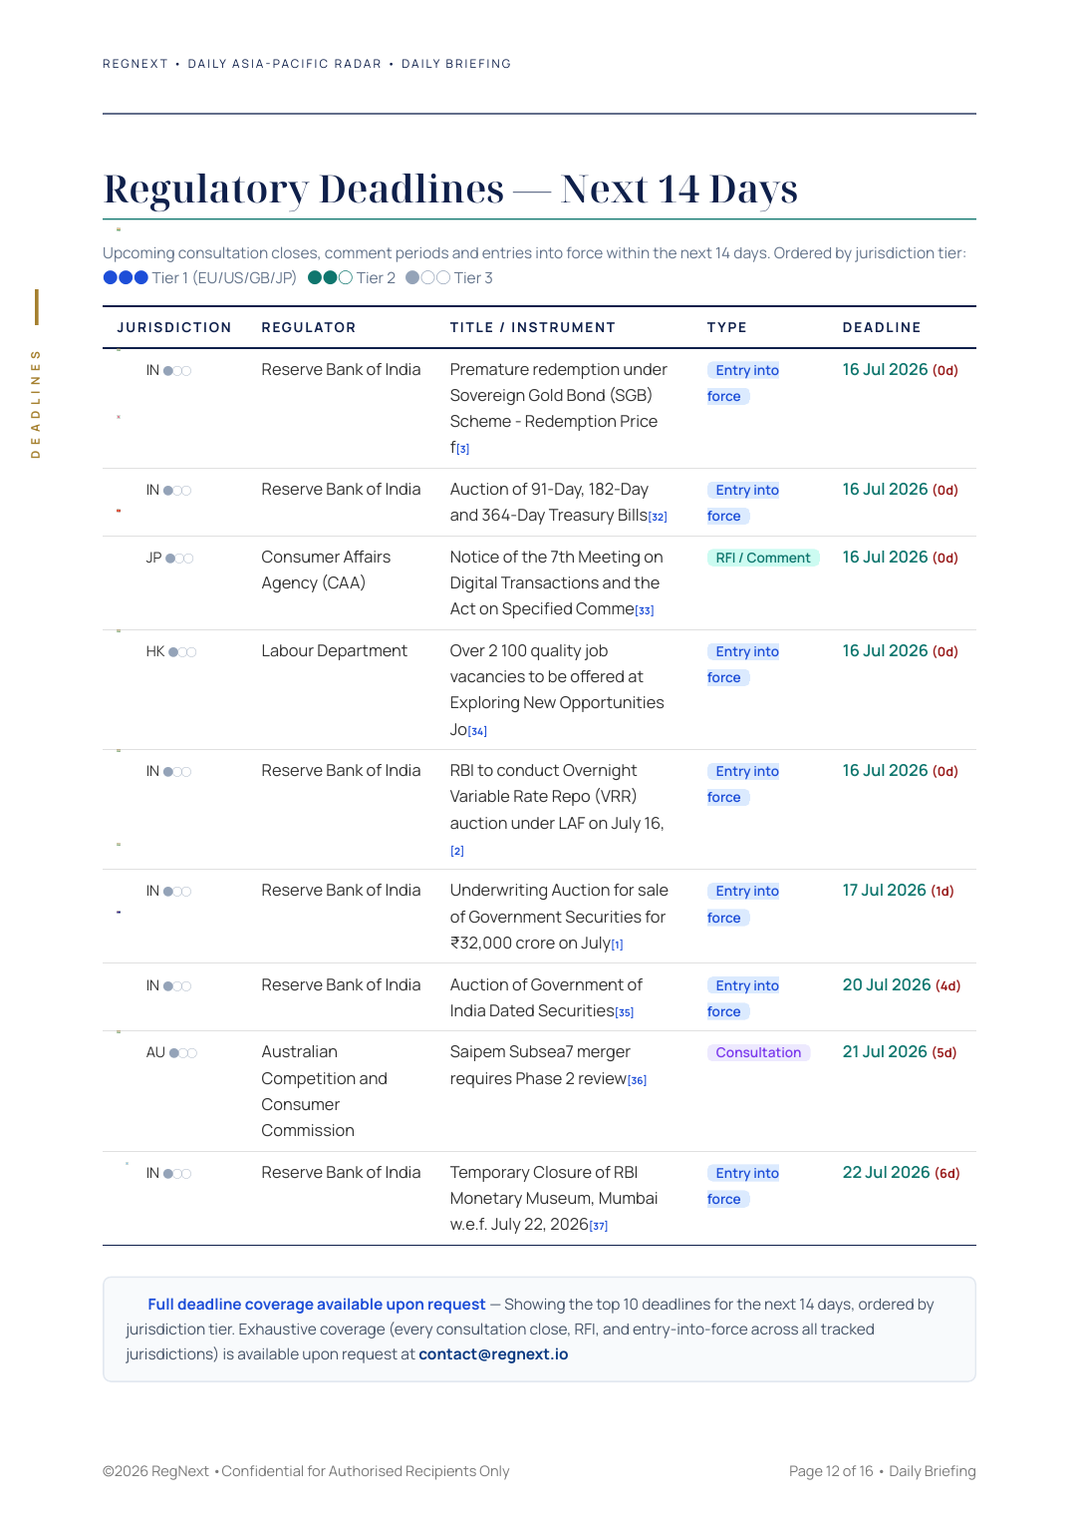This screenshot has width=1080, height=1528.
Task: Click the JURISDICTION column header
Action: point(174,328)
